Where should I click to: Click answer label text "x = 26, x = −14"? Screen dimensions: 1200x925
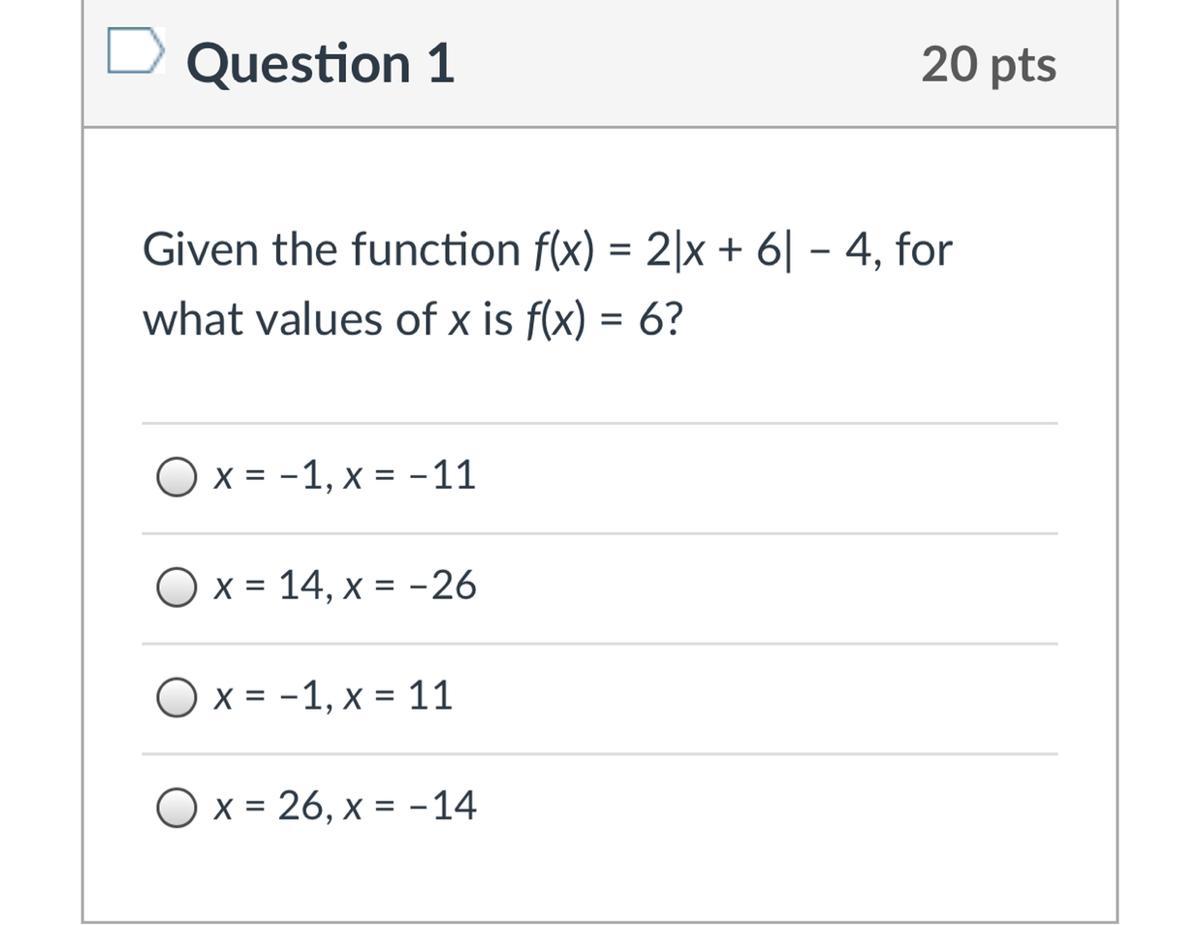344,806
